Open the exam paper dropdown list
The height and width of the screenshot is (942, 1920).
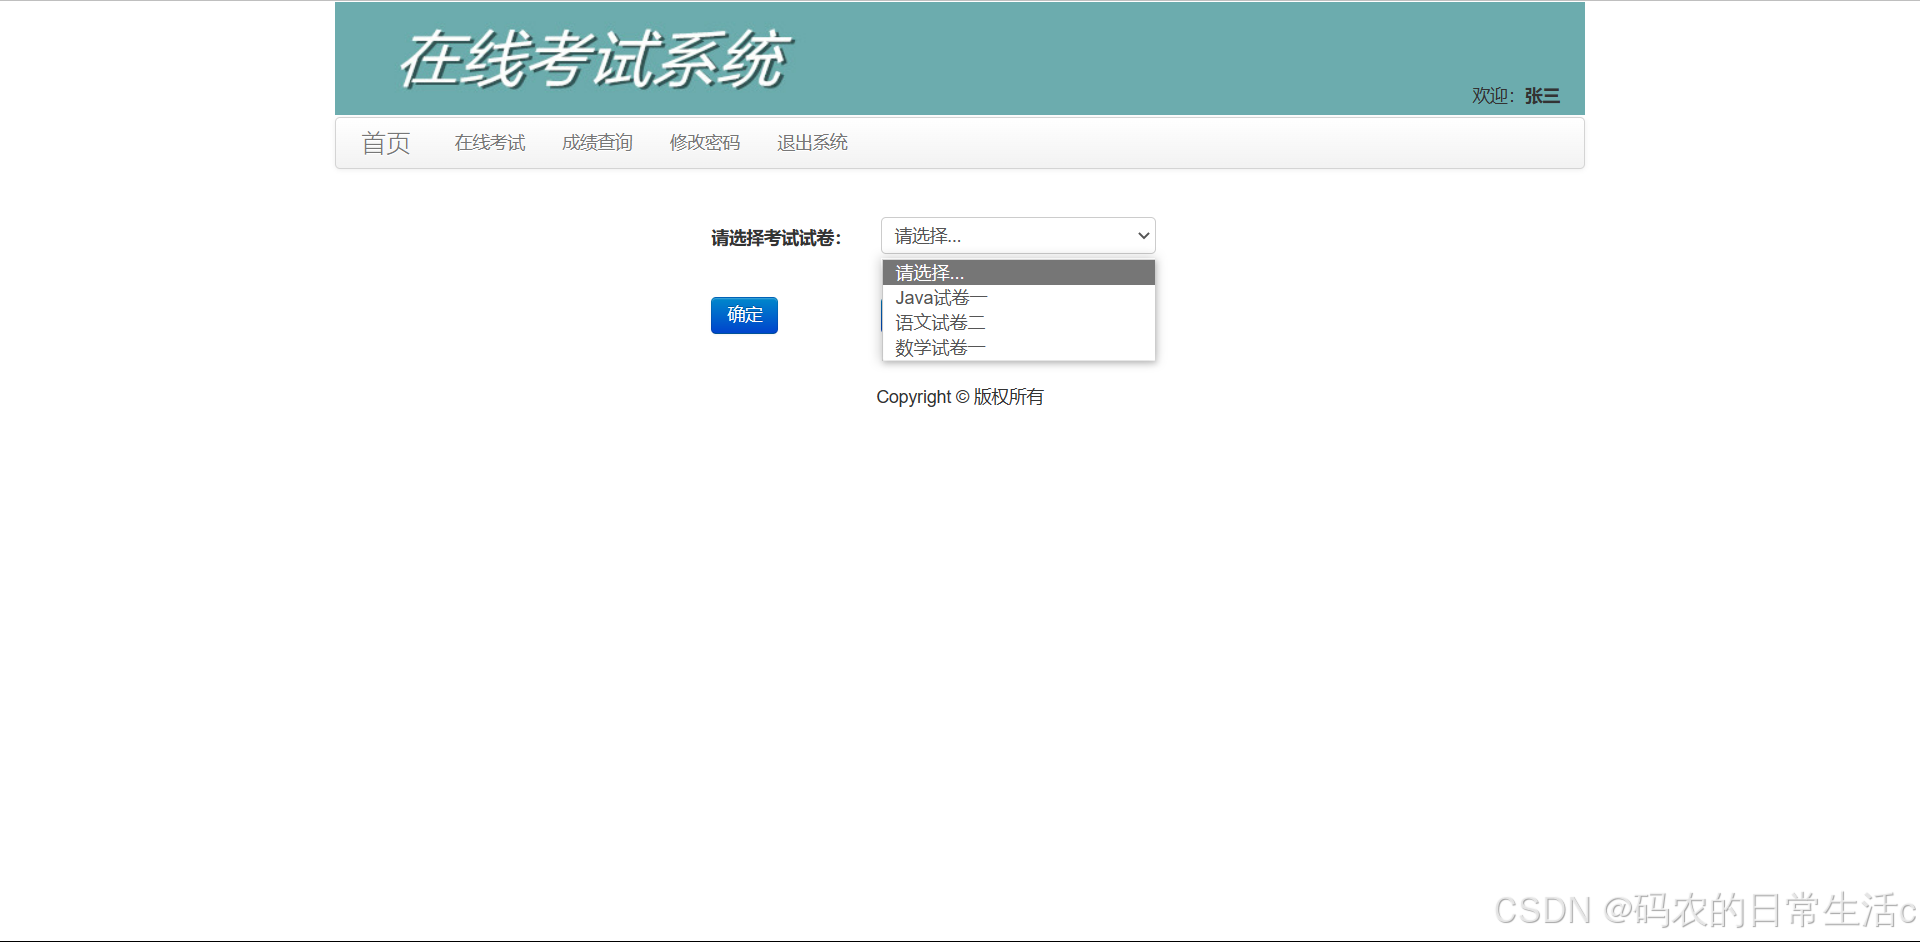[1016, 235]
